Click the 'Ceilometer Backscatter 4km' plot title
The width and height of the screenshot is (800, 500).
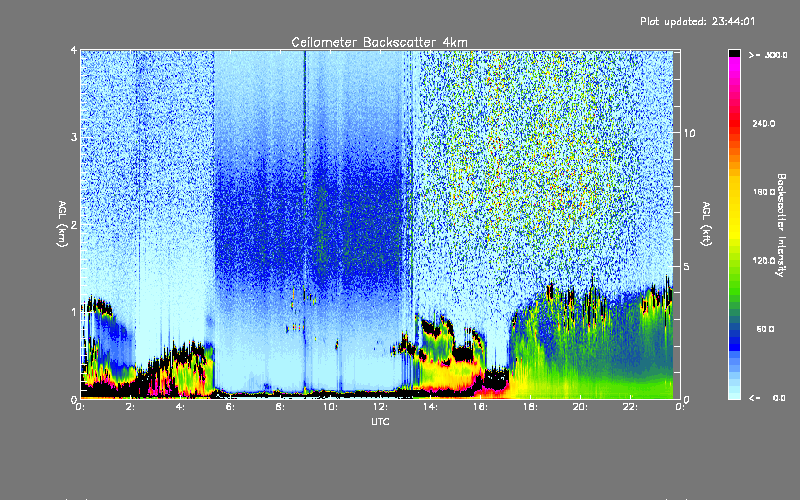pyautogui.click(x=379, y=42)
